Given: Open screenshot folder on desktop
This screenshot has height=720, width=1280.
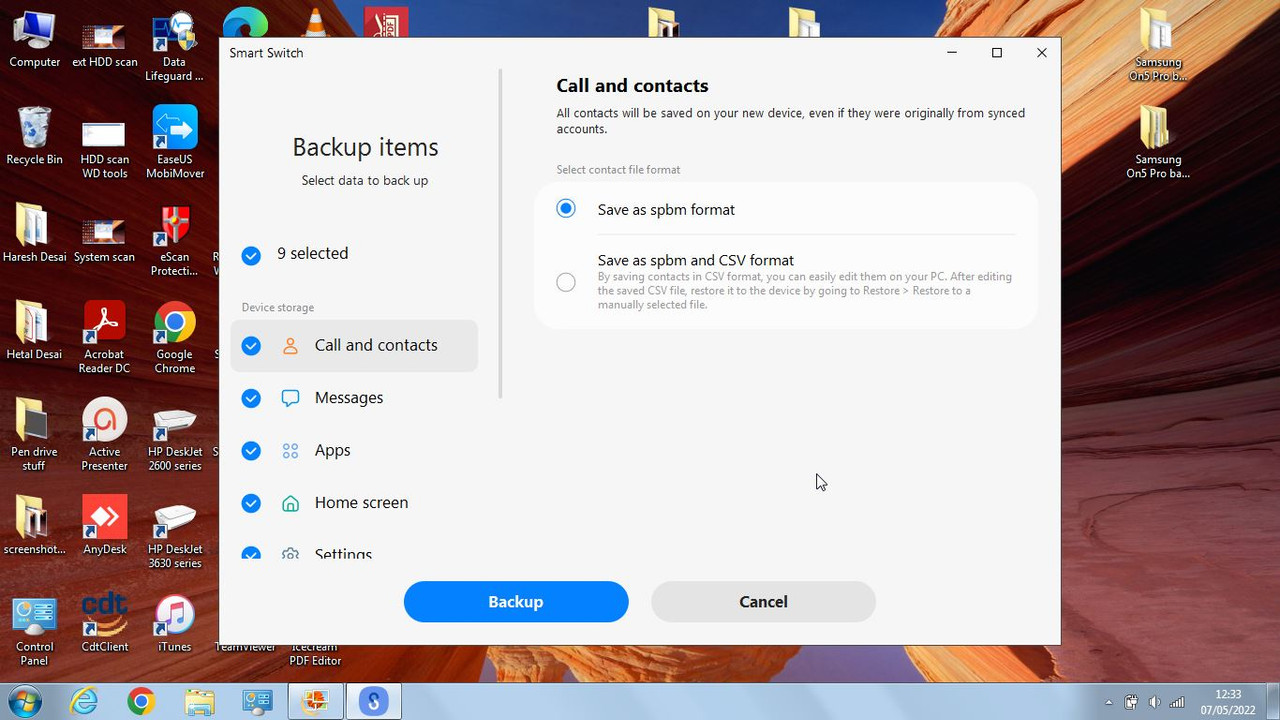Looking at the screenshot, I should (x=35, y=525).
